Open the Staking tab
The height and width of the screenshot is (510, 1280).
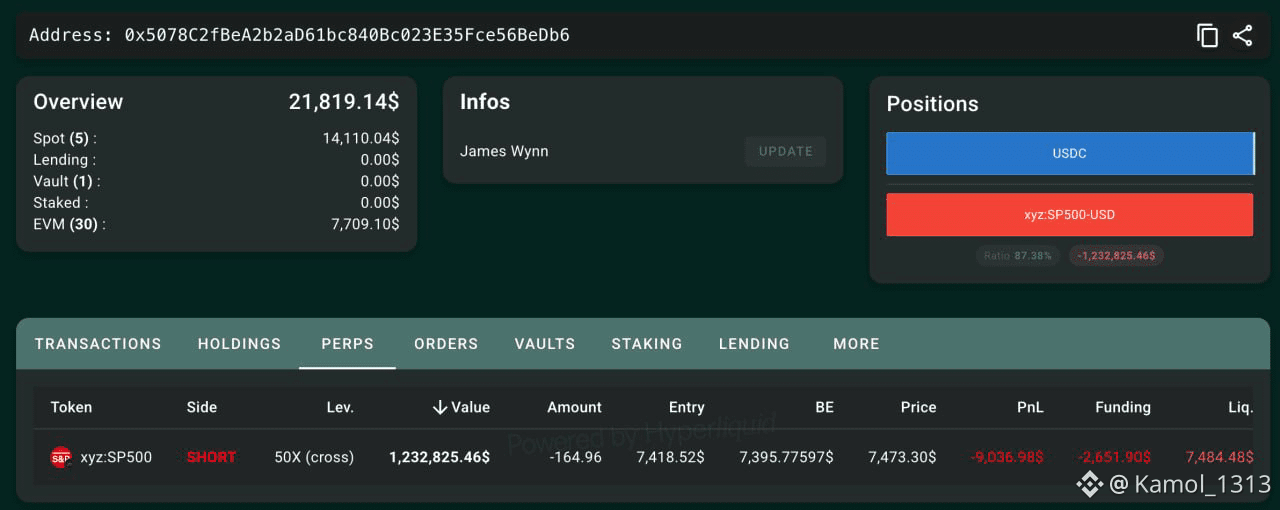tap(647, 343)
